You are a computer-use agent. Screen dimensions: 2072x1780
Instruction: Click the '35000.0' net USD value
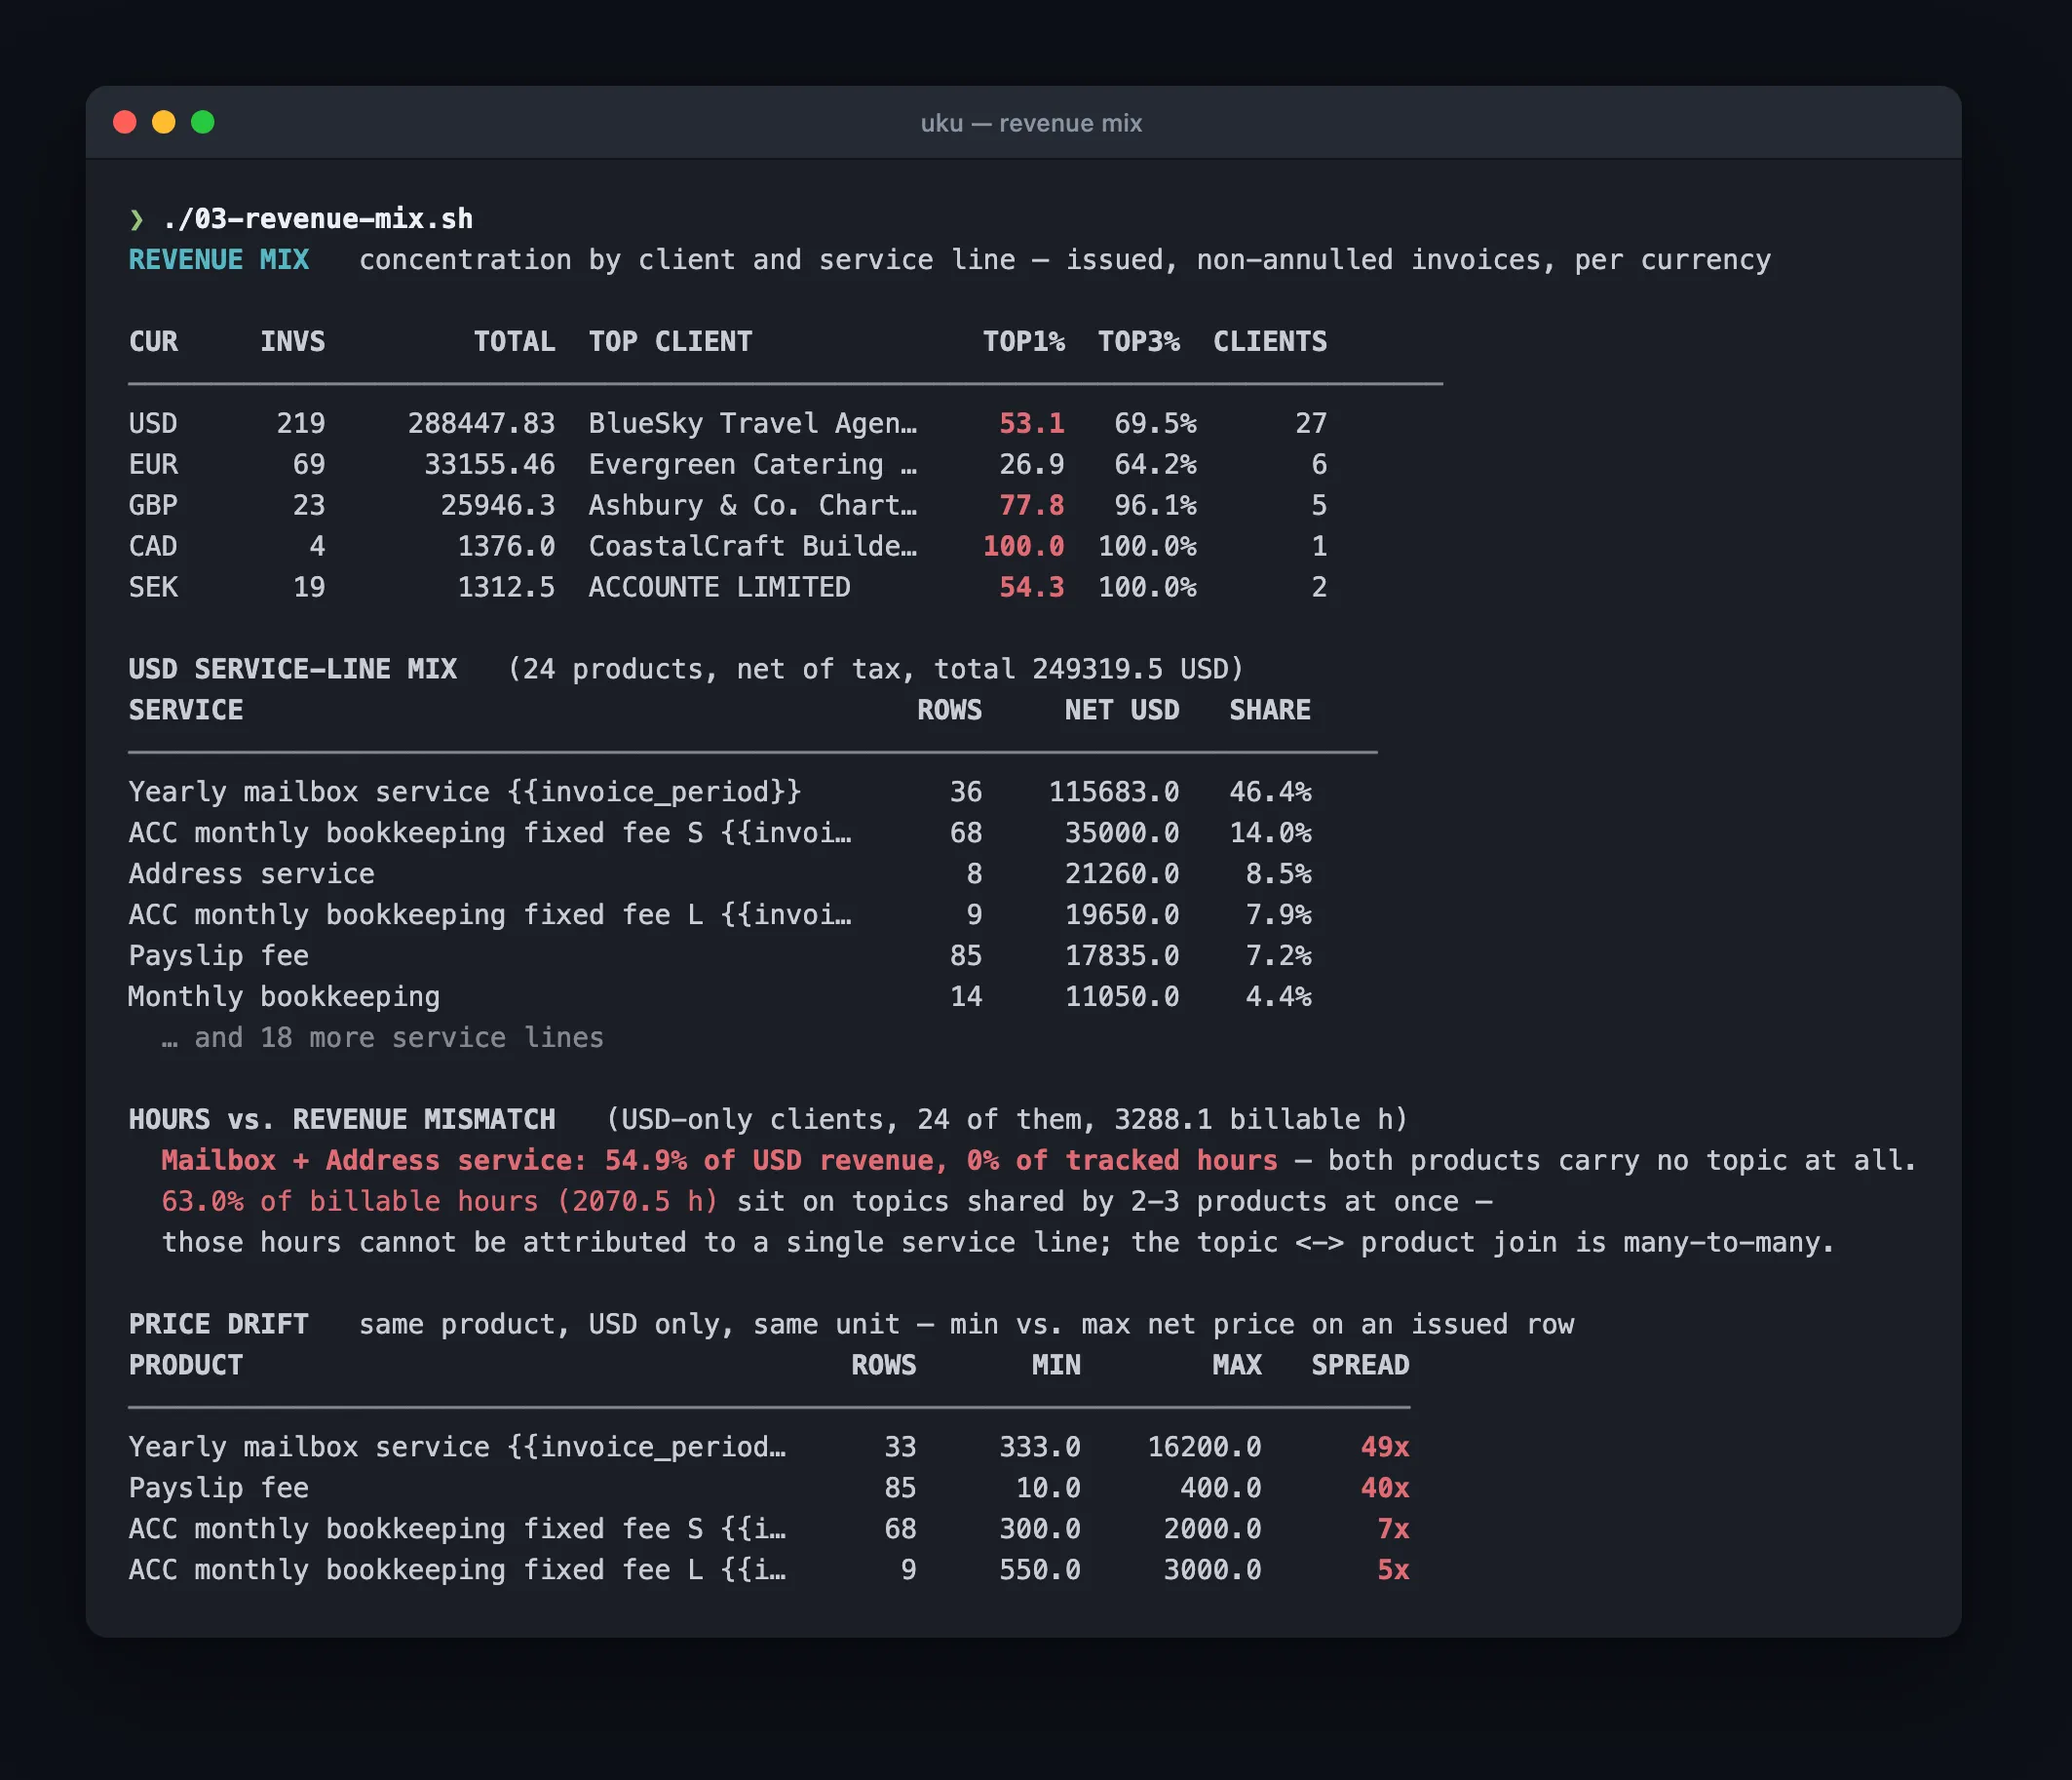(x=1122, y=833)
